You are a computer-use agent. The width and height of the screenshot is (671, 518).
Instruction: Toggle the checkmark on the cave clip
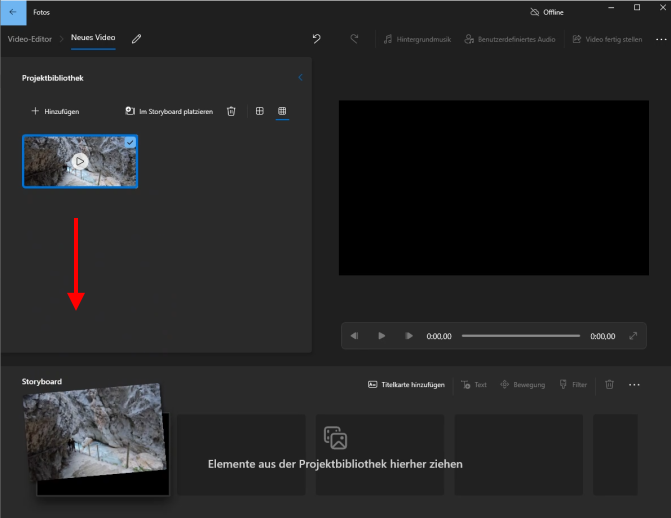pyautogui.click(x=131, y=143)
